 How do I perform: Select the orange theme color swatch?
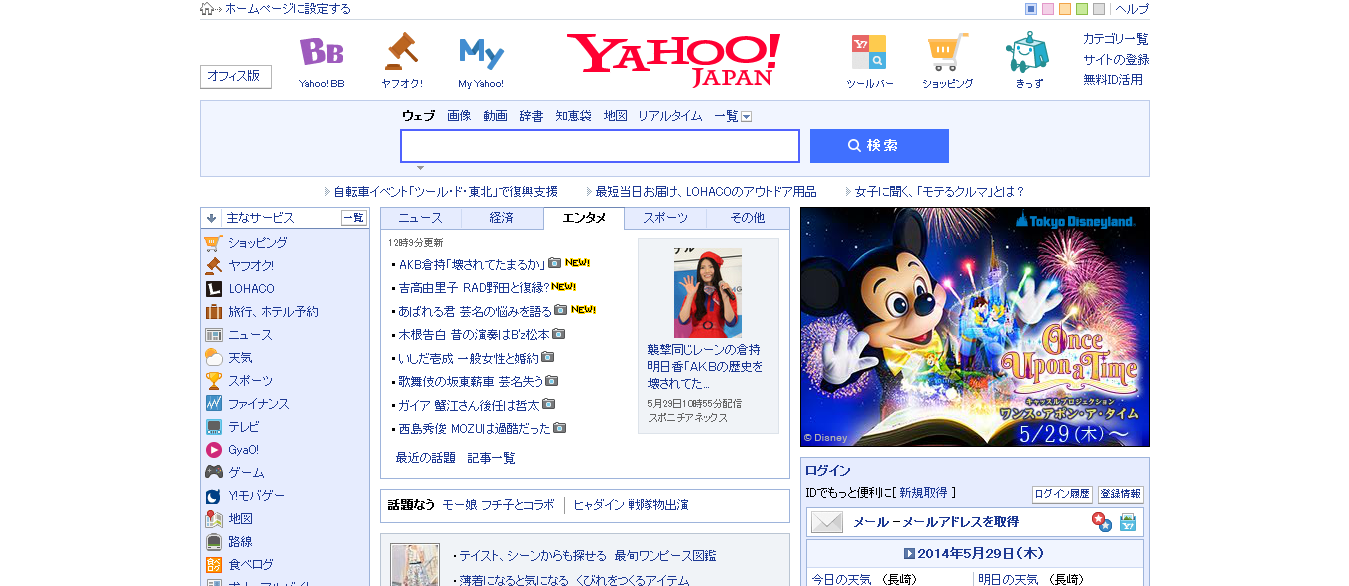(1065, 9)
